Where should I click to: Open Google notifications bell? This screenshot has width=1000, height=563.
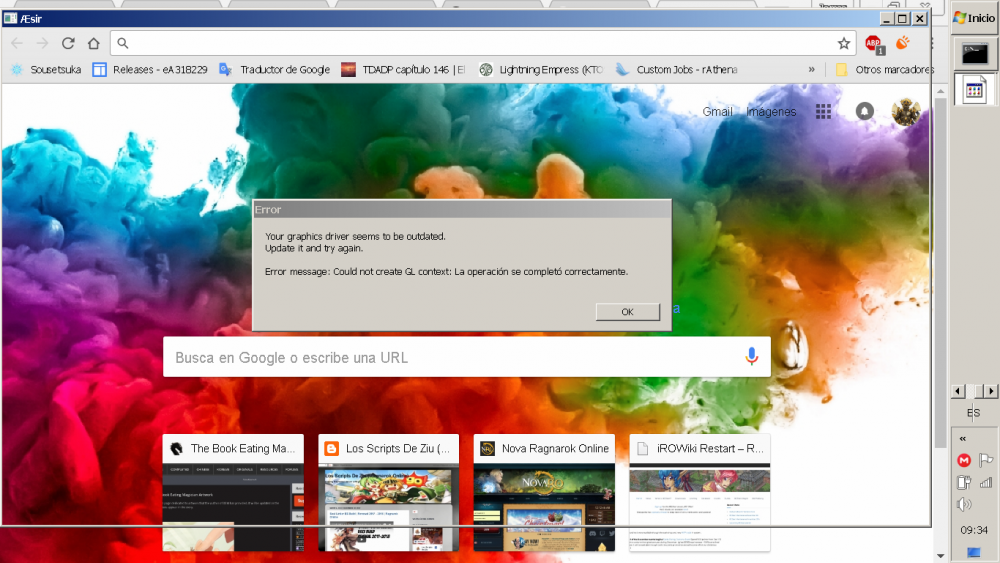(864, 111)
